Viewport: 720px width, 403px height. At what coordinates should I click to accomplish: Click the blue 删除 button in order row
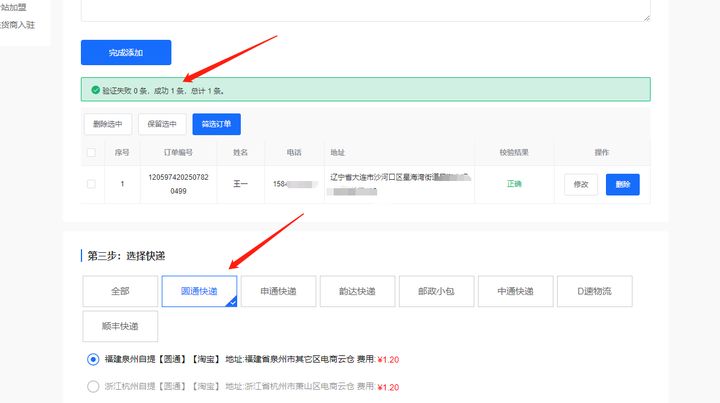point(623,185)
